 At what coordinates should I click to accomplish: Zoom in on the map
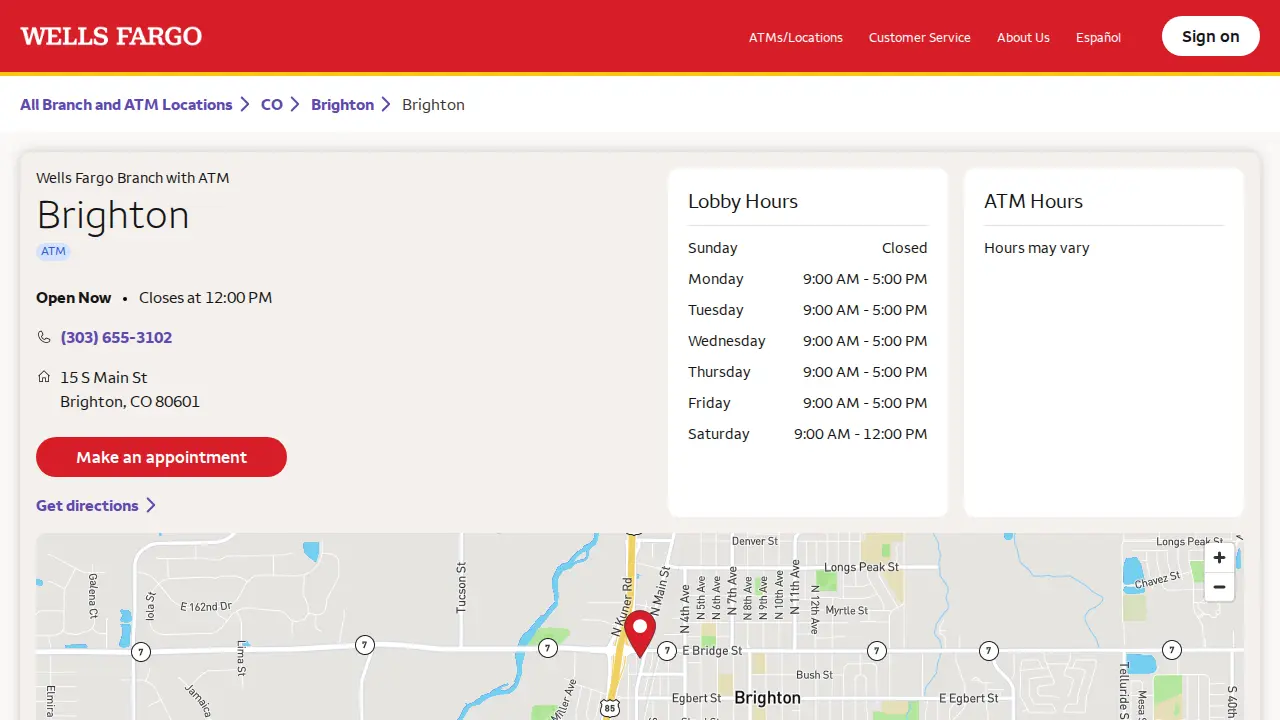click(x=1219, y=558)
